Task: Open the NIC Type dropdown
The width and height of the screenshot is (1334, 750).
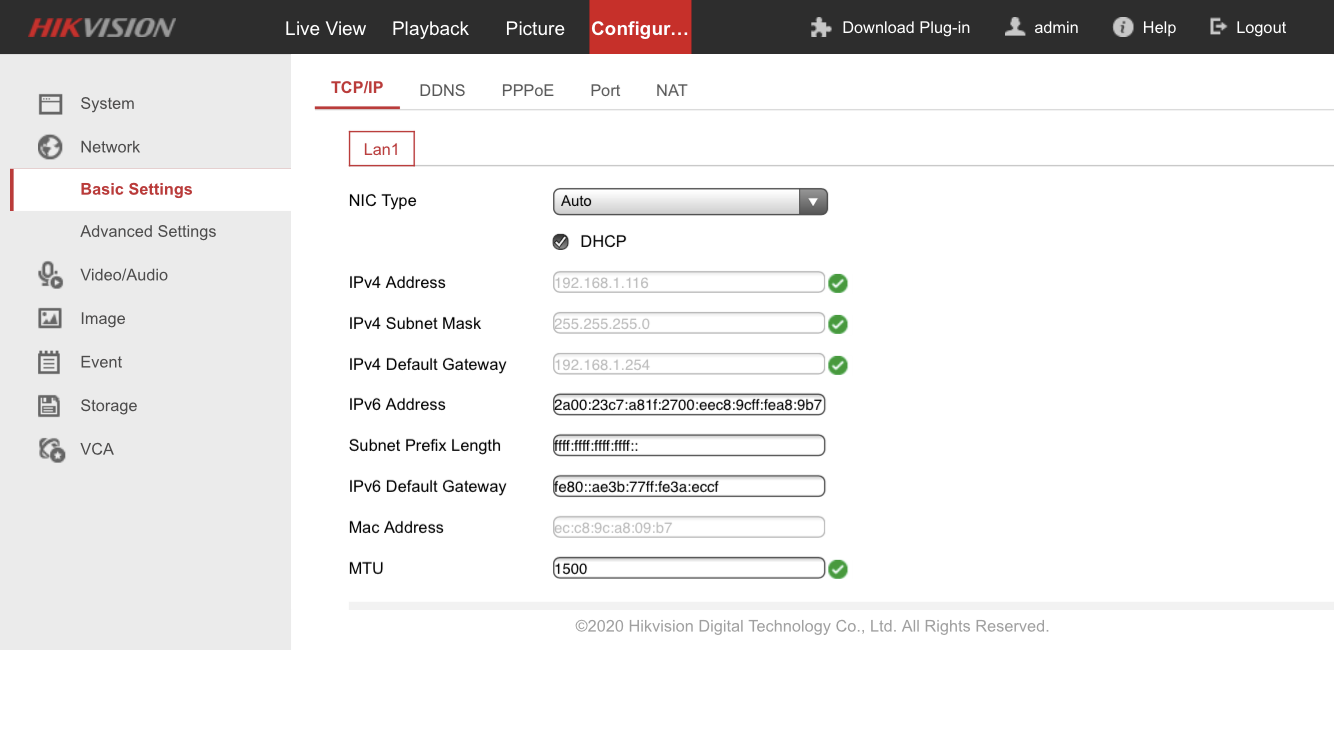Action: 690,201
